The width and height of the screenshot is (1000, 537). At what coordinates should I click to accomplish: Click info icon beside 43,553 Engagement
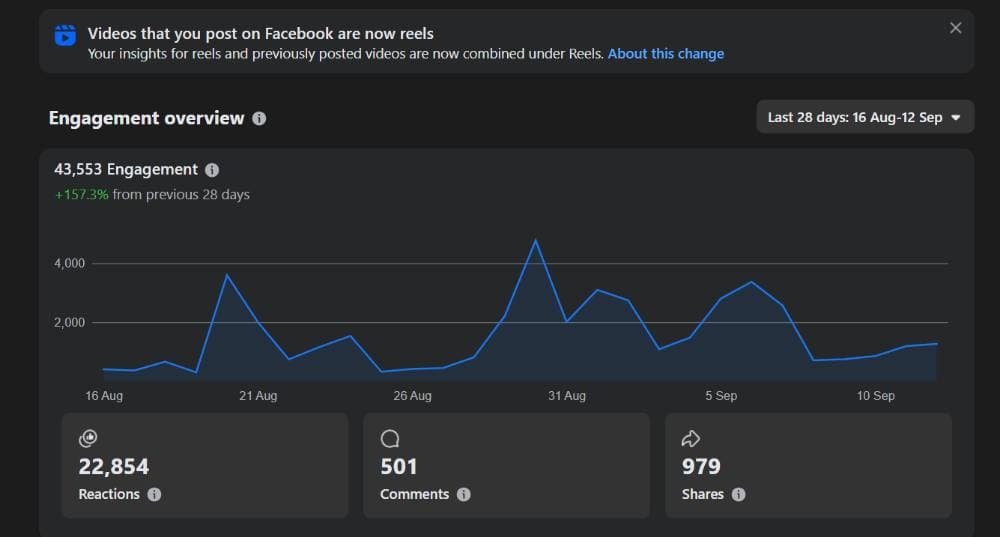212,170
